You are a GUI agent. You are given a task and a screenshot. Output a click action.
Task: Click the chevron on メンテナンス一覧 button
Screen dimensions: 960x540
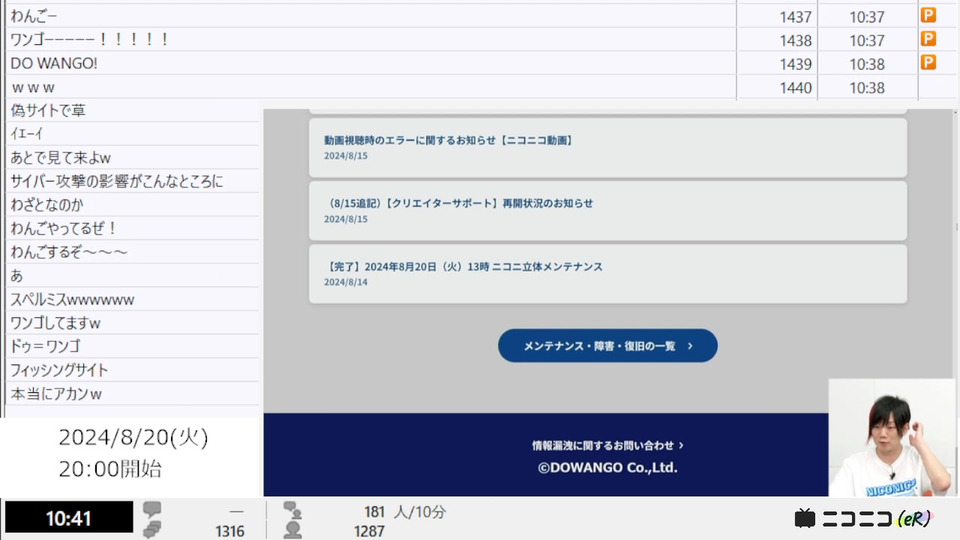pyautogui.click(x=691, y=346)
